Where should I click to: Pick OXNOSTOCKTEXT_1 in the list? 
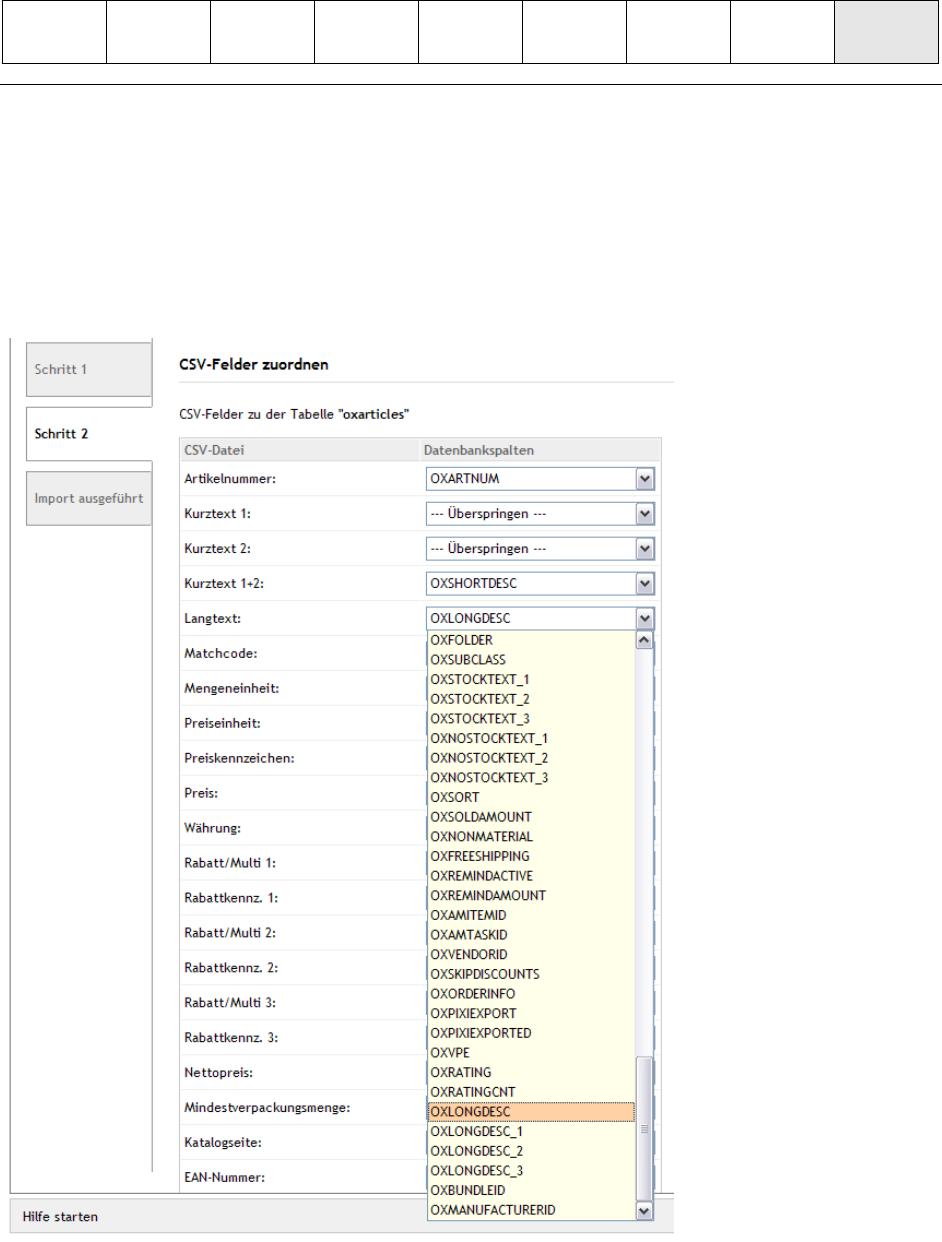click(x=531, y=738)
